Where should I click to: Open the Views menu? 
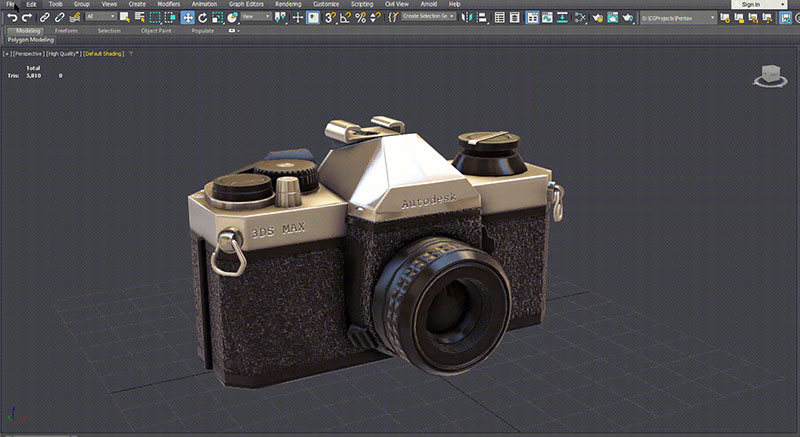point(109,4)
